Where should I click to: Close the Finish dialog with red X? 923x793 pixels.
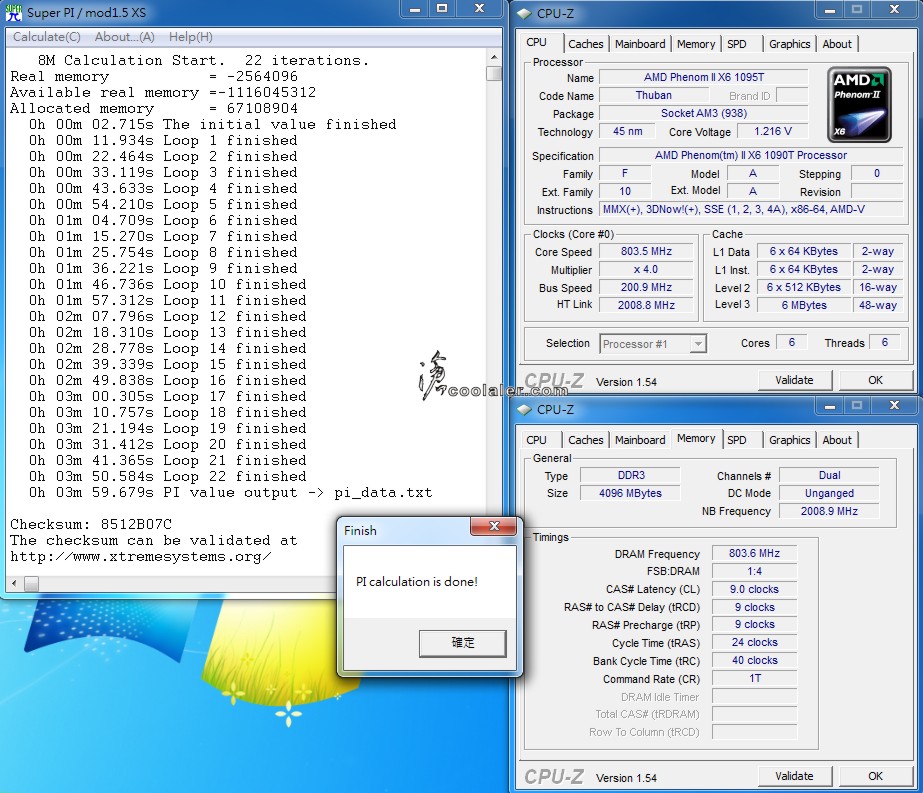coord(494,526)
